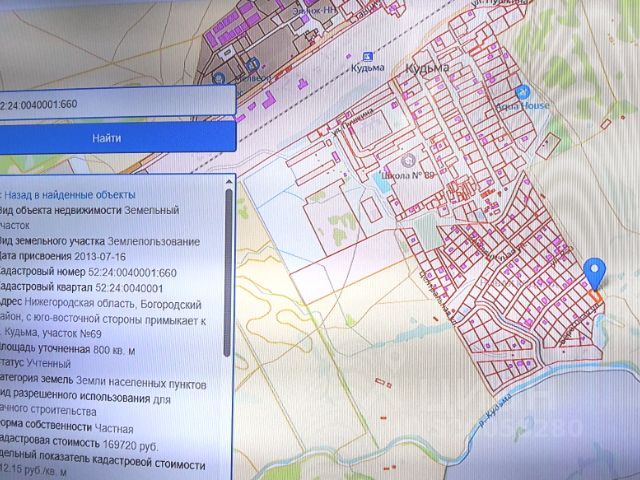640x480 pixels.
Task: Click the blue location pin marker on map
Action: 594,274
